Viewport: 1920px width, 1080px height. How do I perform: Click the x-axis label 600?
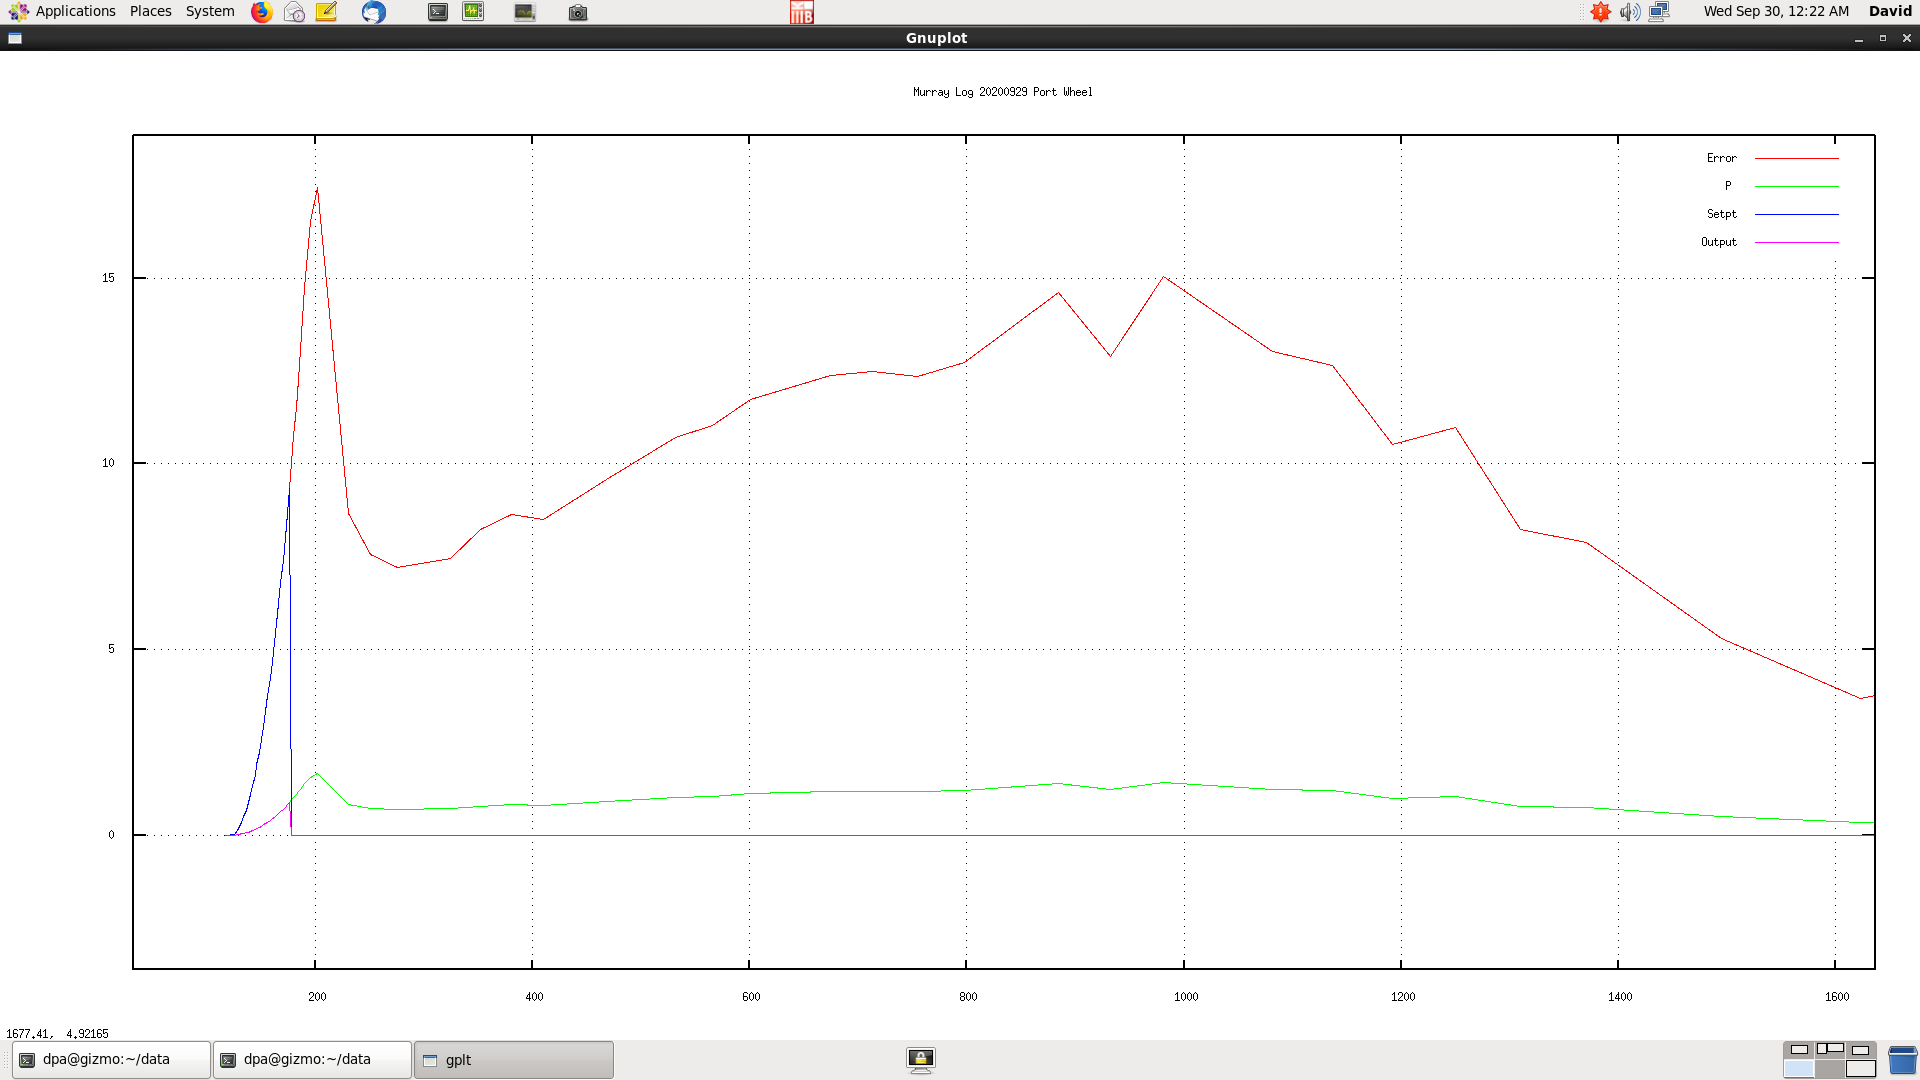click(751, 997)
